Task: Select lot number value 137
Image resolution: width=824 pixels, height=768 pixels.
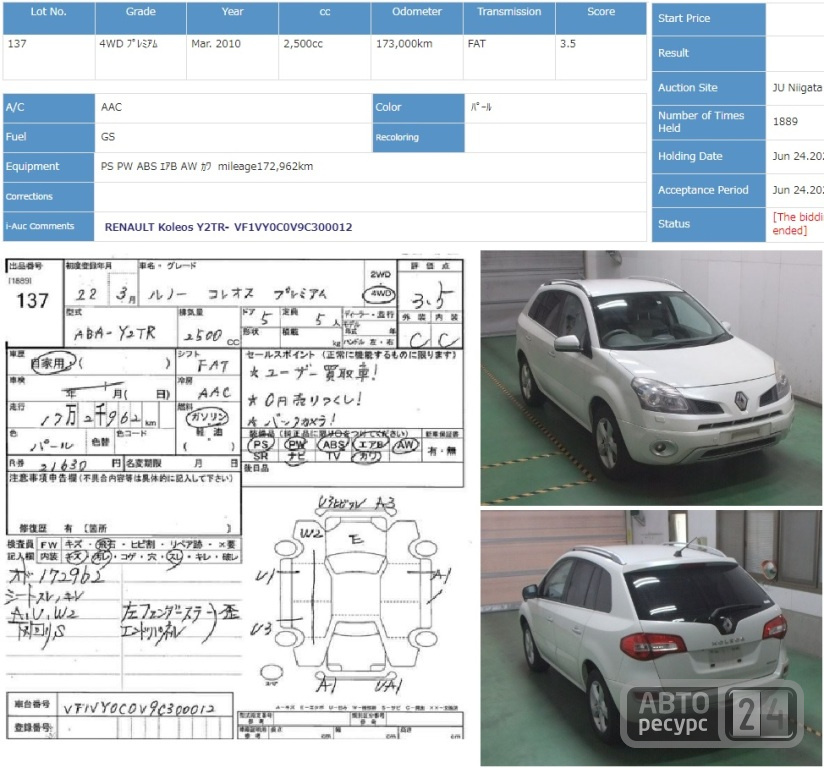Action: 17,44
